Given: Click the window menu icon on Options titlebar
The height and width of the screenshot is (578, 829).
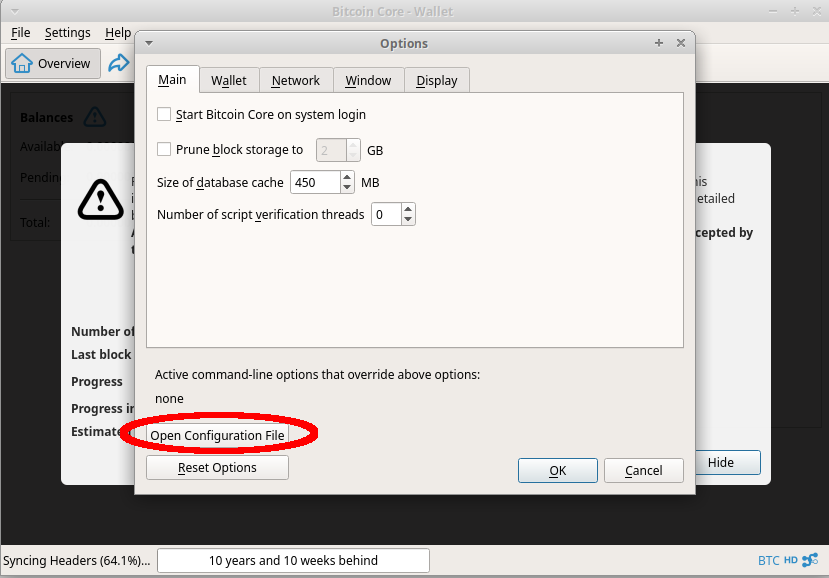Looking at the screenshot, I should [x=148, y=43].
